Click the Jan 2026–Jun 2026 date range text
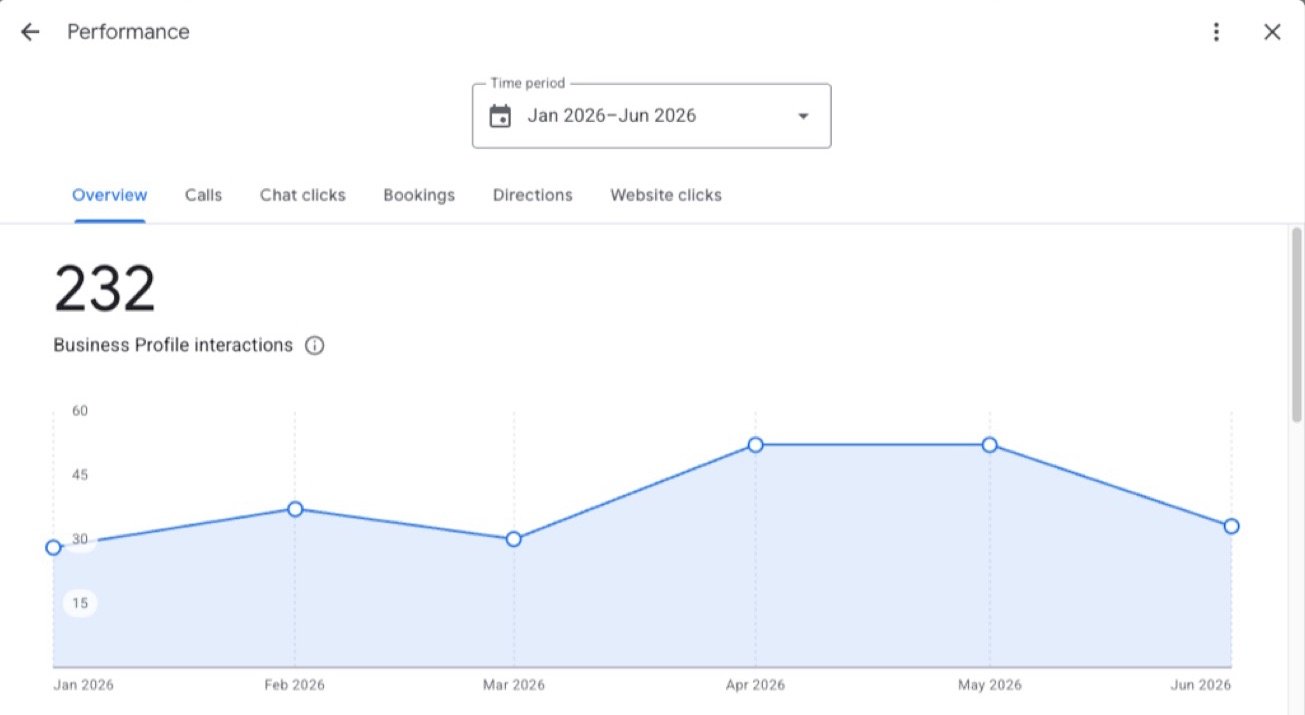This screenshot has height=715, width=1305. tap(612, 116)
